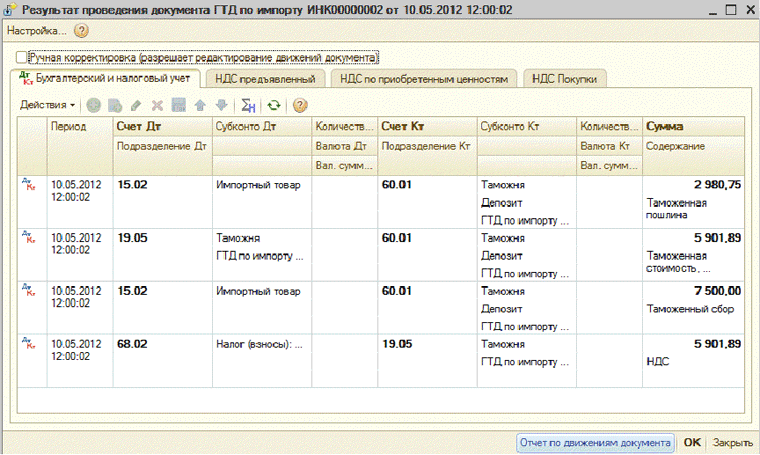Click the green refresh toolbar icon
Viewport: 760px width, 455px height.
pos(273,105)
